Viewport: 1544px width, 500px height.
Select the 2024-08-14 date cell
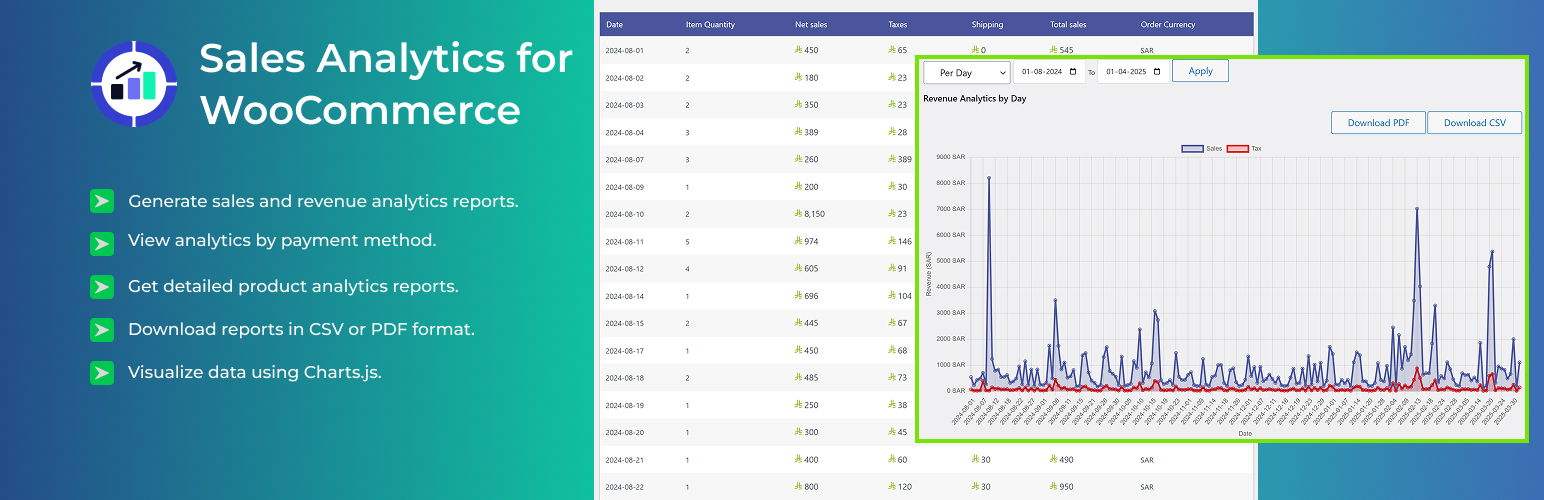click(x=624, y=297)
